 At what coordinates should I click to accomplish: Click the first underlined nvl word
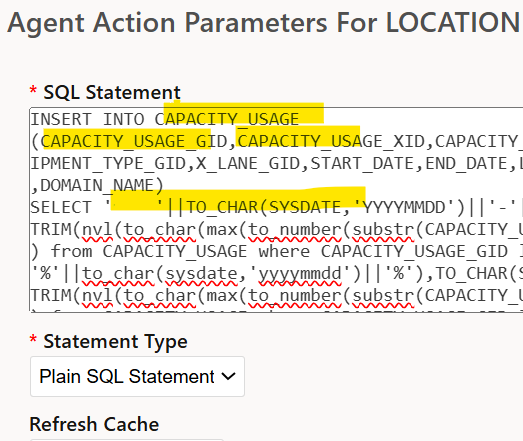tap(97, 230)
